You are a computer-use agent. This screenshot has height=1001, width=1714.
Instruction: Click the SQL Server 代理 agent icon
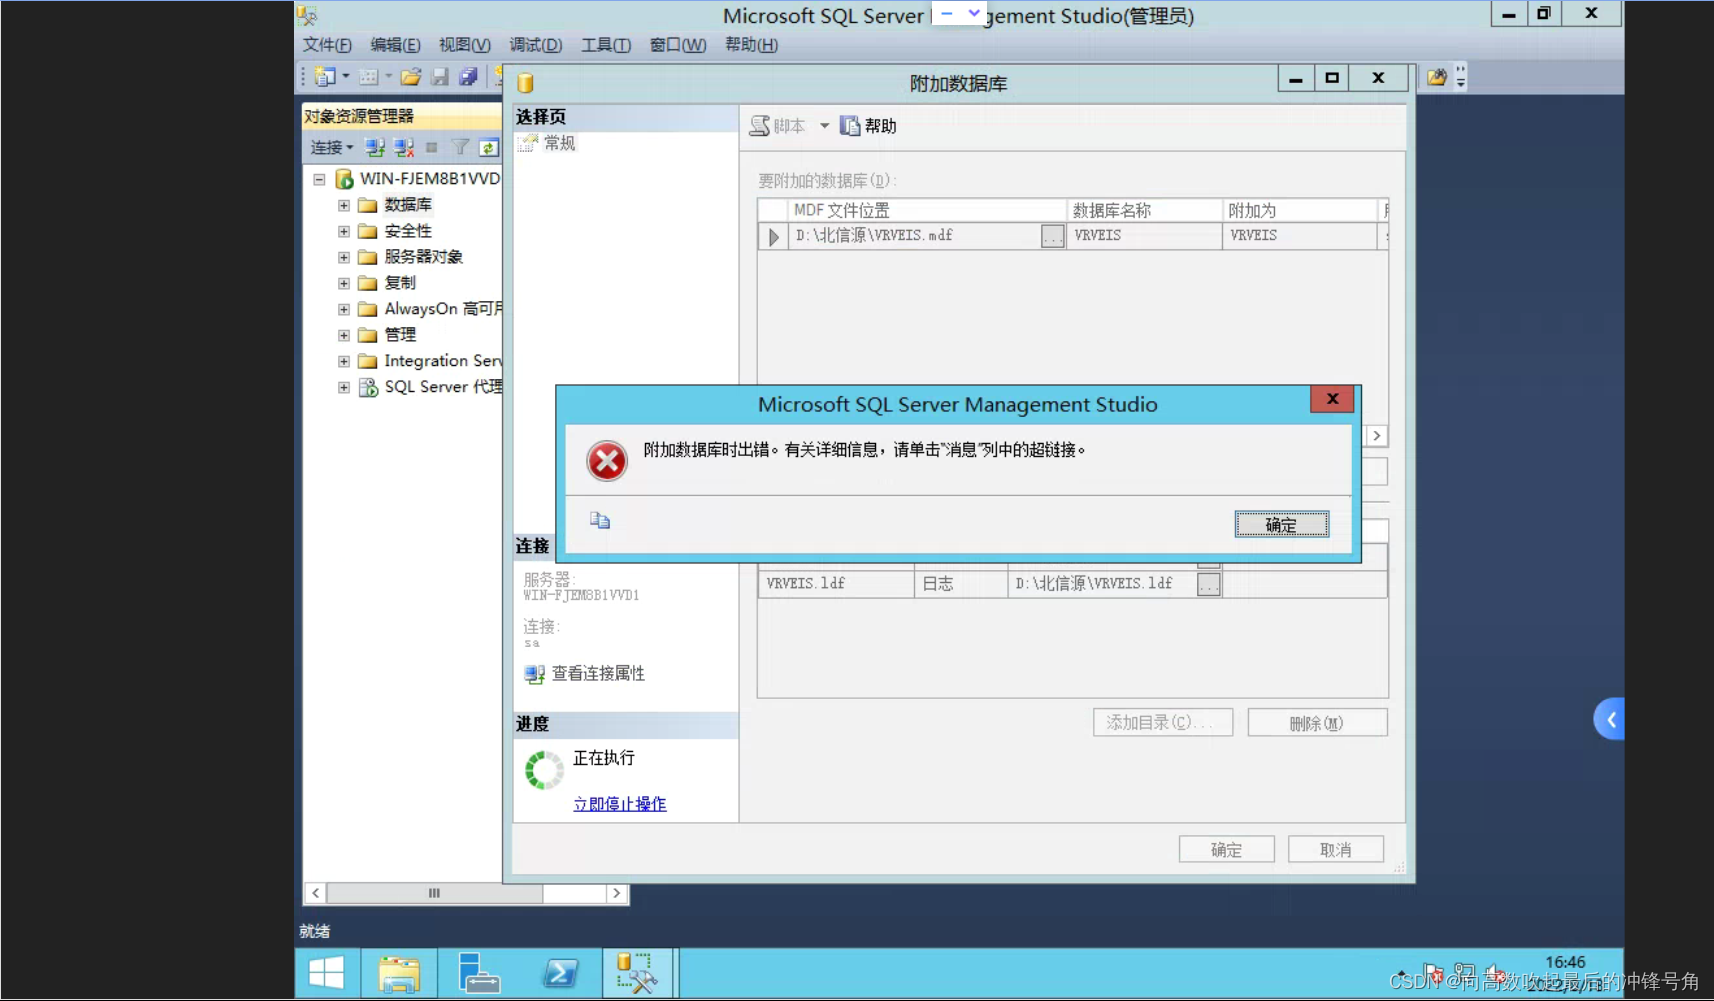pos(368,387)
